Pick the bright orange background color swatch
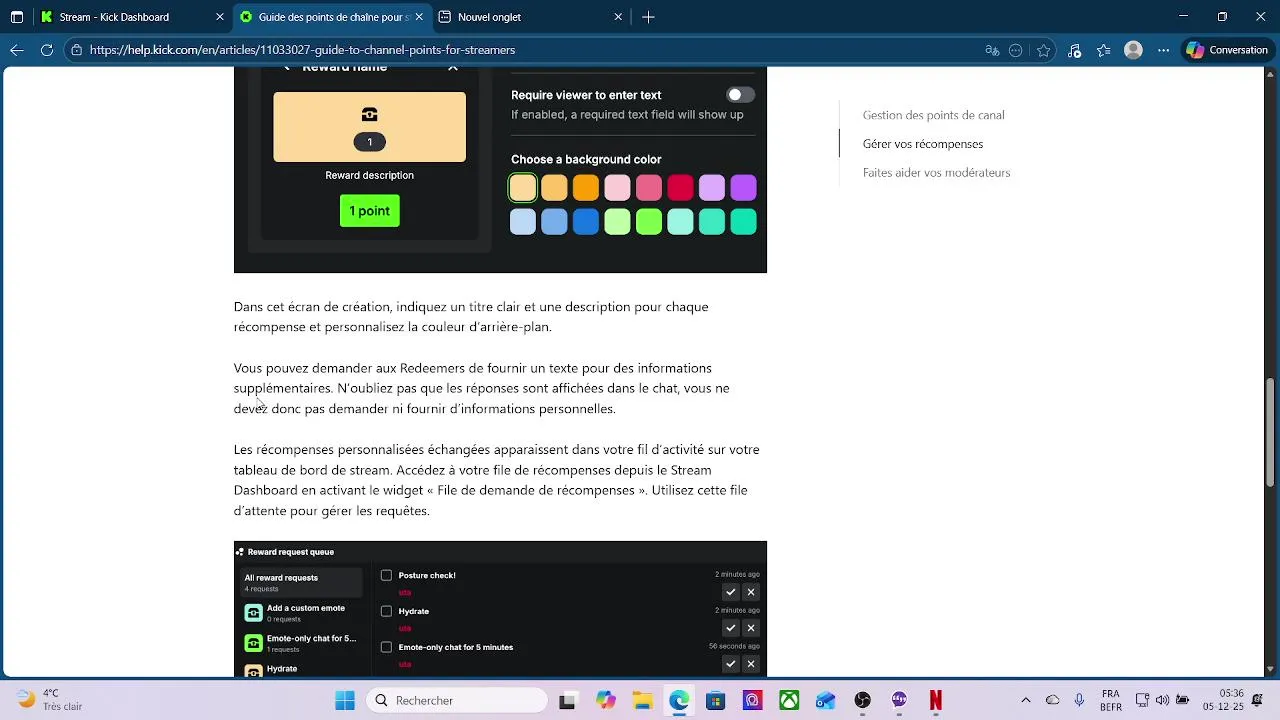This screenshot has width=1280, height=720. click(586, 188)
